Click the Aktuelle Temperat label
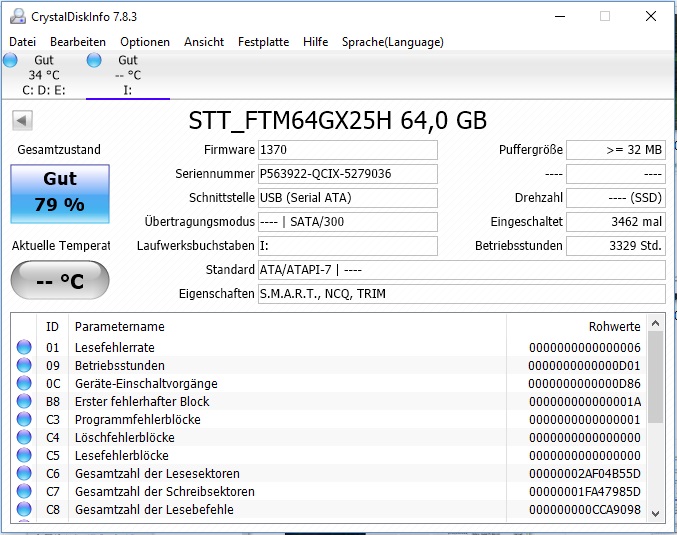Screen dimensions: 677x535 [61, 246]
